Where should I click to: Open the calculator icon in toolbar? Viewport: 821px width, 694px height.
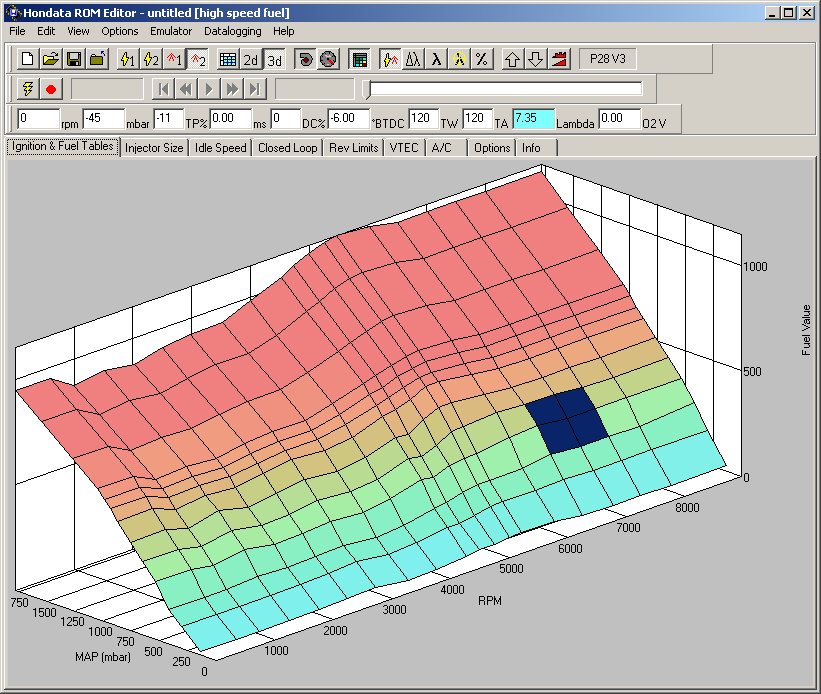click(x=359, y=59)
